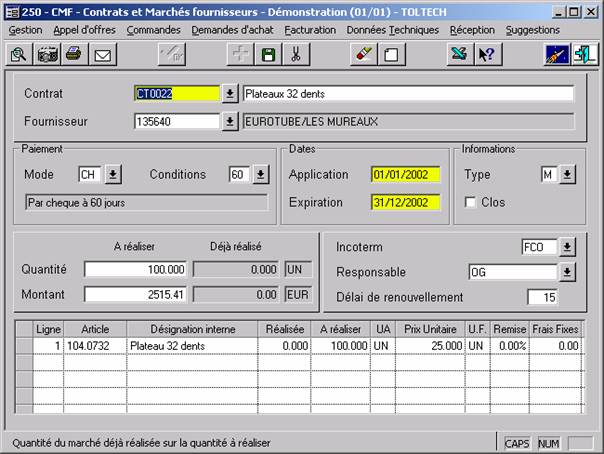The height and width of the screenshot is (454, 604).
Task: Open the Responsable dropdown arrow
Action: click(567, 272)
